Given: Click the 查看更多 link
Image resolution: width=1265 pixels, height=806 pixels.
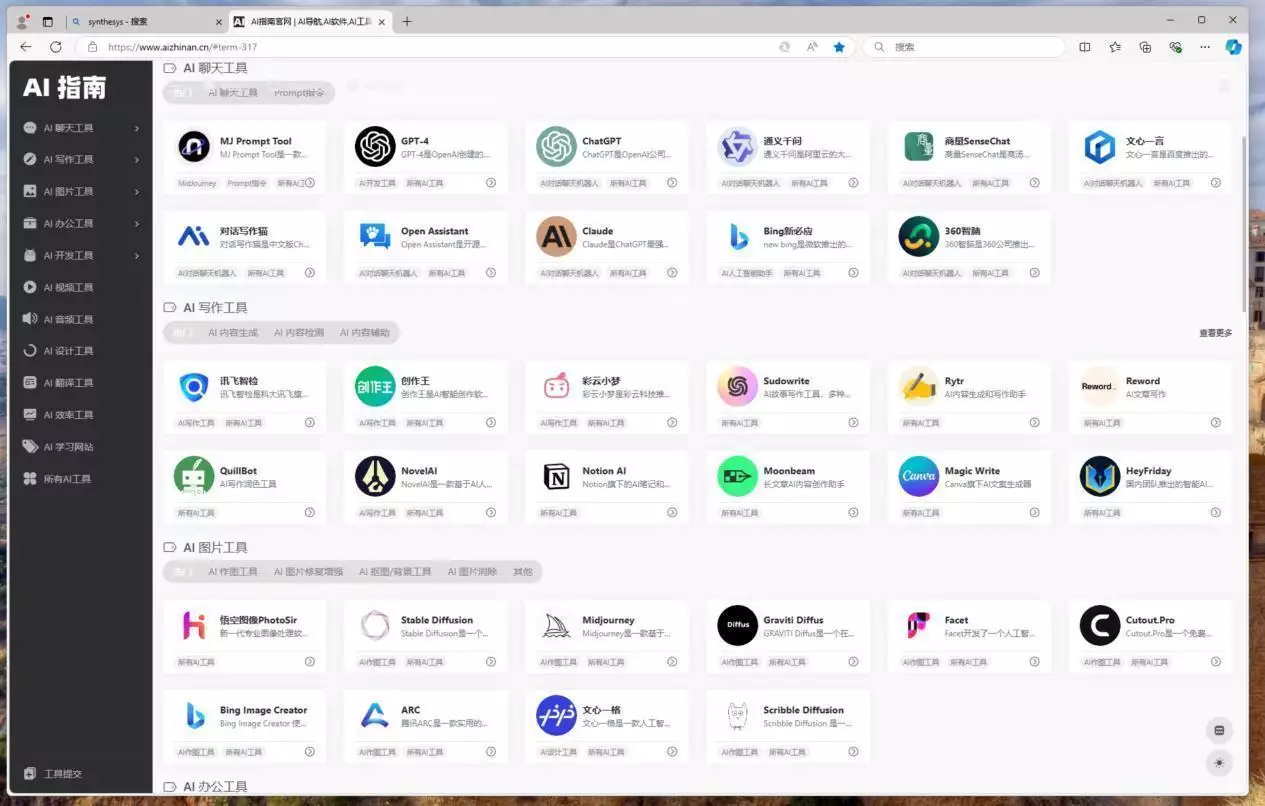Looking at the screenshot, I should click(1215, 333).
